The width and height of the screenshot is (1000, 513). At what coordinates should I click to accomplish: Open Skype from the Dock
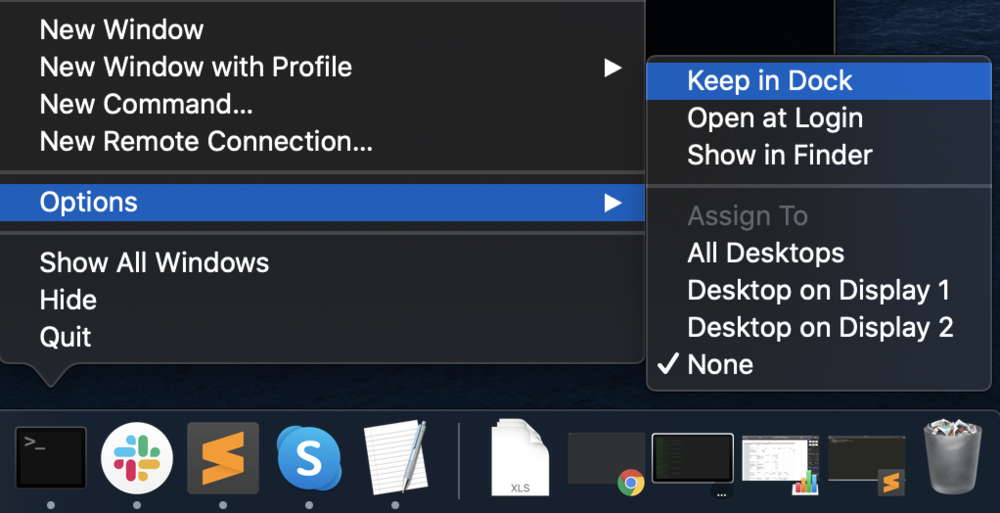[309, 458]
